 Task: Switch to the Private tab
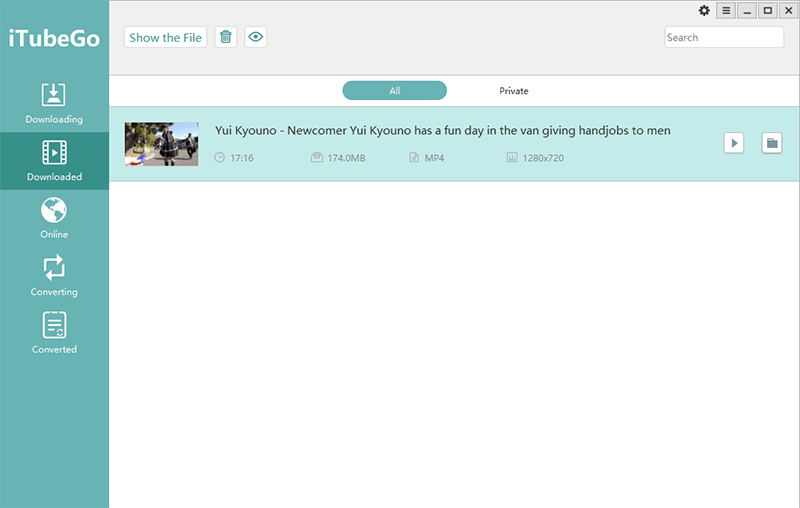coord(514,91)
